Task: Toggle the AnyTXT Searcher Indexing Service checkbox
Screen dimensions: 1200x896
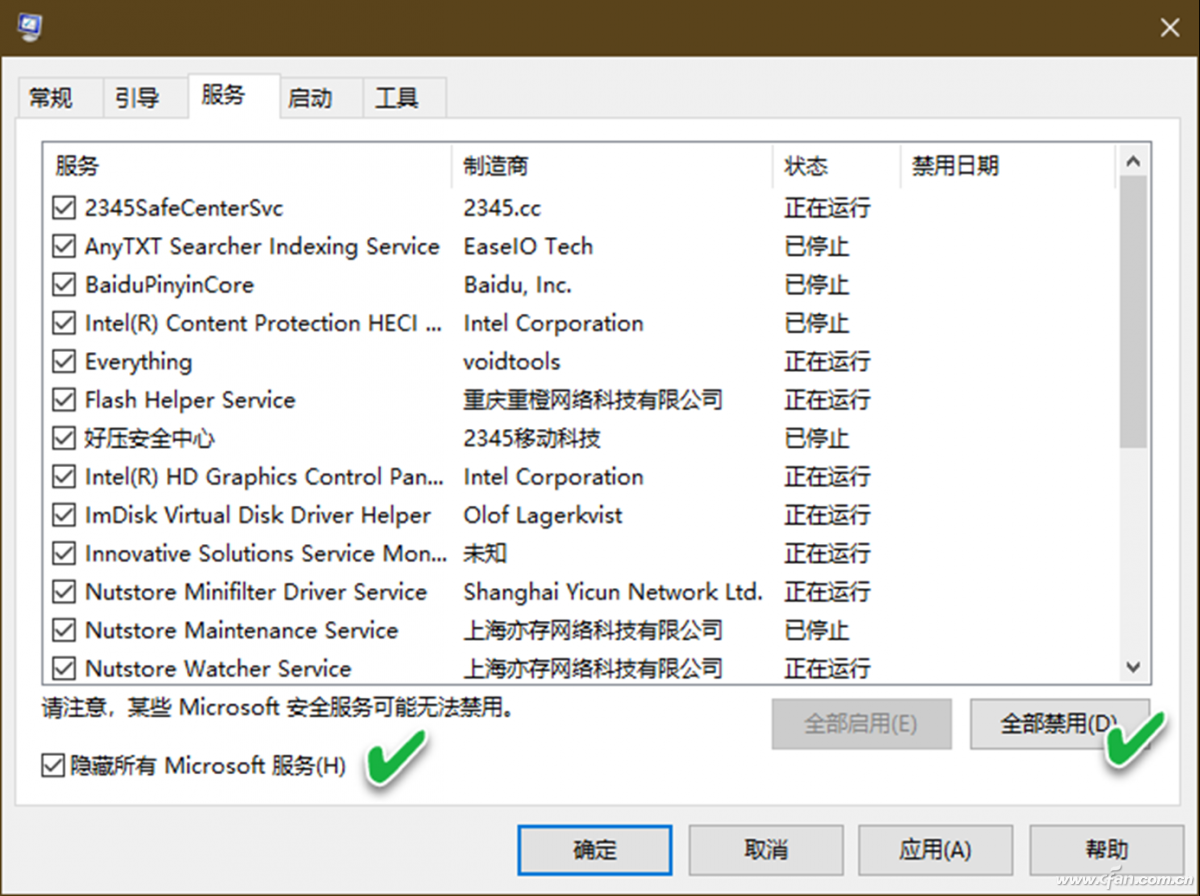Action: (64, 246)
